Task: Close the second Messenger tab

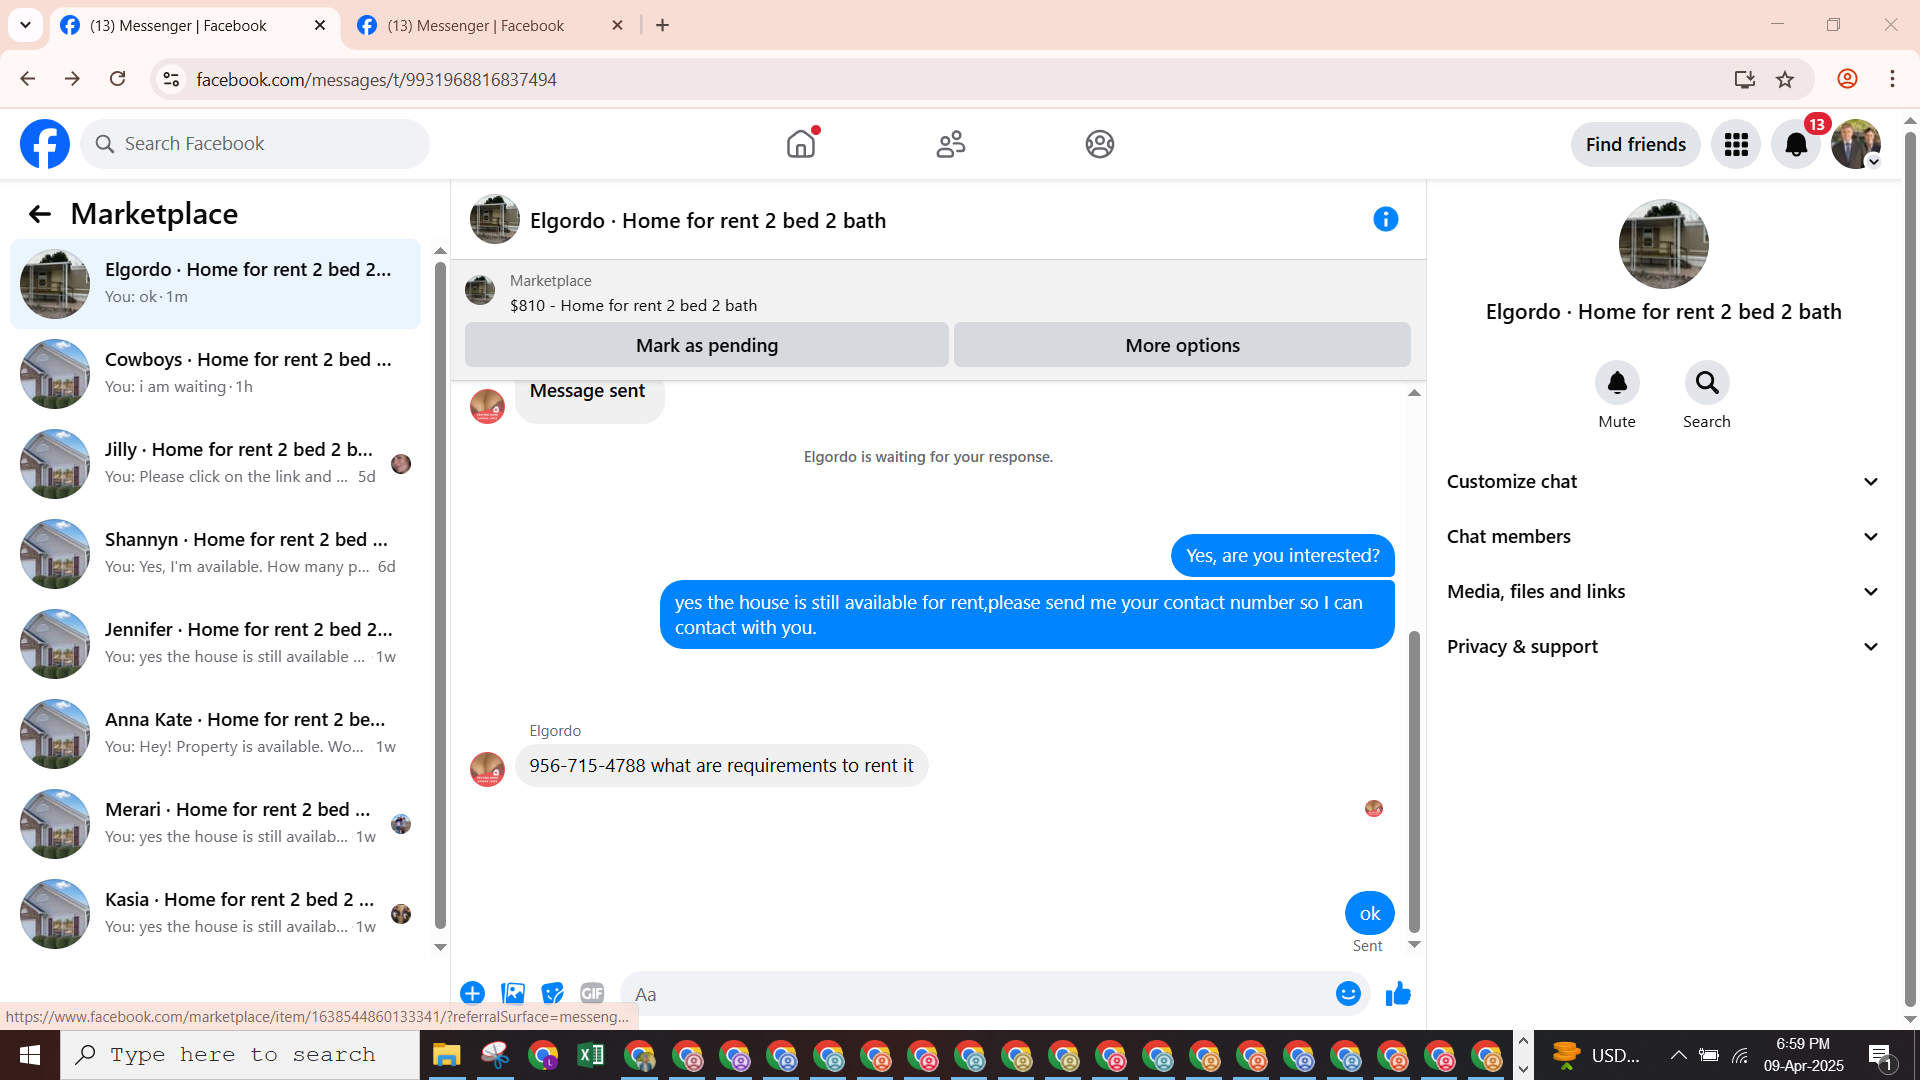Action: 617,26
